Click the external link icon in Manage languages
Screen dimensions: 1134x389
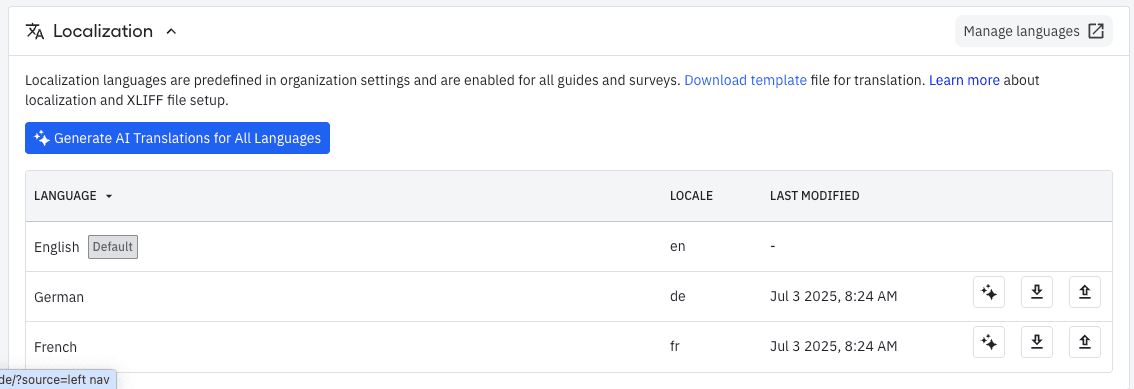(x=1096, y=31)
